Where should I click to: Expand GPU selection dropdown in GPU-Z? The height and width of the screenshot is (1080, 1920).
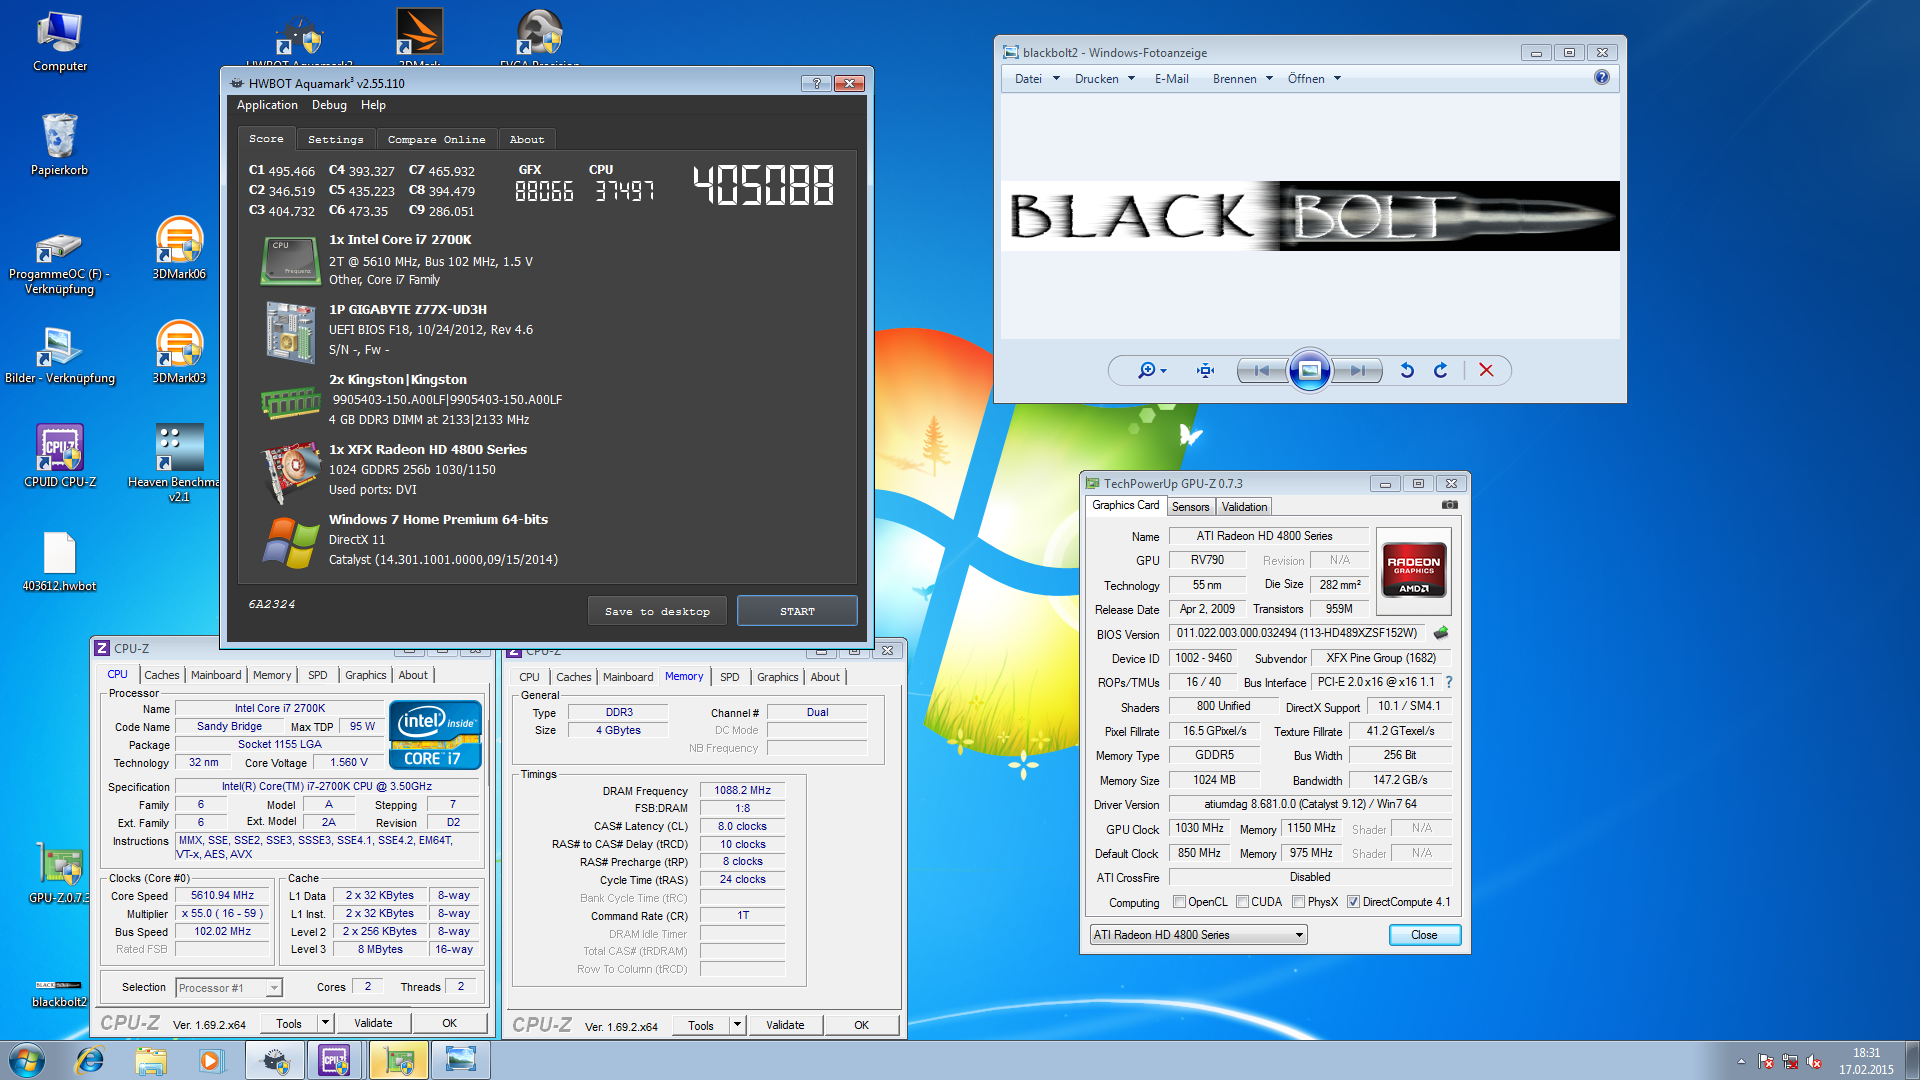[x=1299, y=935]
